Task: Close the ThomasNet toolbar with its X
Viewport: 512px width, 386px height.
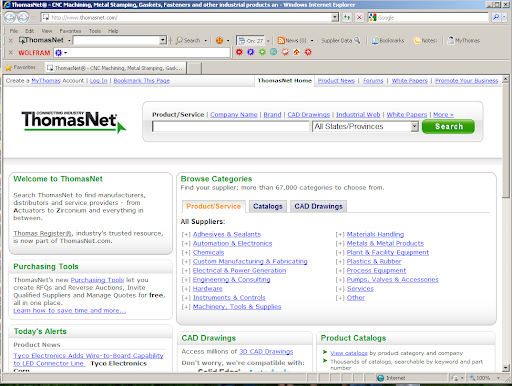Action: [x=11, y=40]
